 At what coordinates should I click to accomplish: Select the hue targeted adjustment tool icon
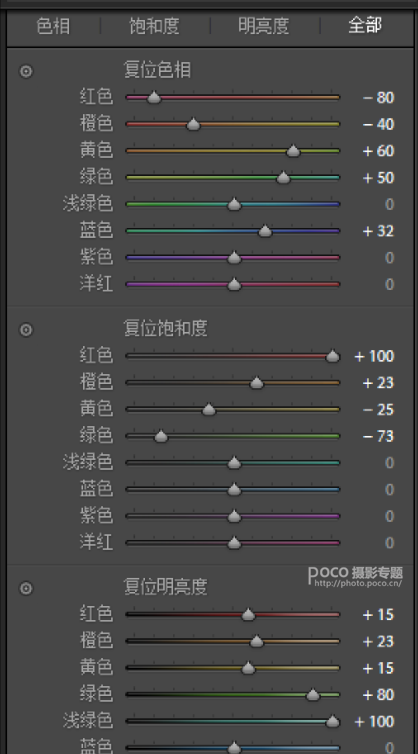click(26, 72)
